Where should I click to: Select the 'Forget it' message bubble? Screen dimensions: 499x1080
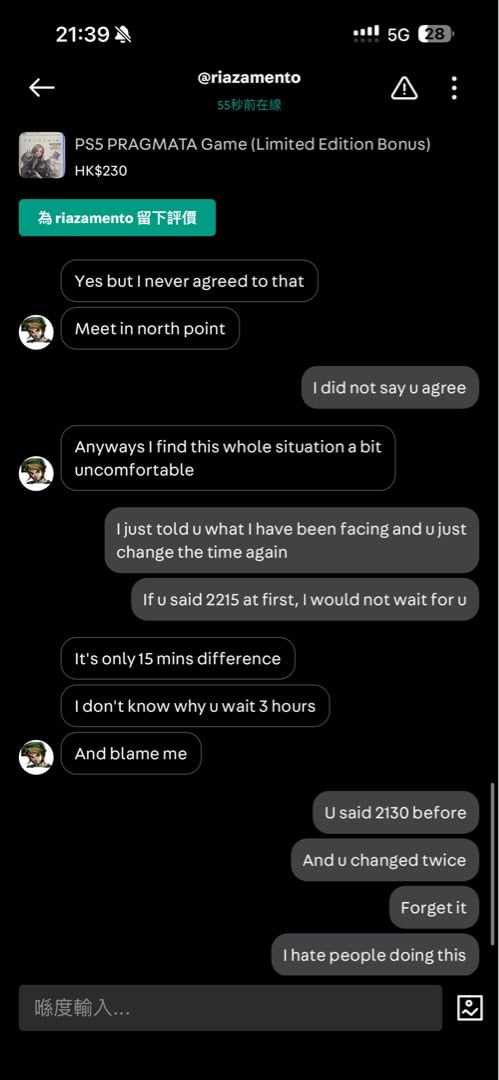434,907
